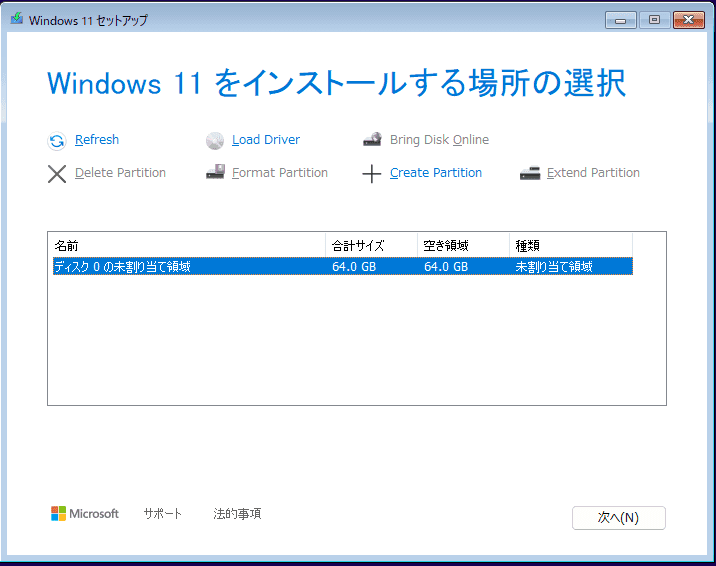Image resolution: width=716 pixels, height=566 pixels.
Task: Click the Extend Partition drive icon
Action: [530, 173]
